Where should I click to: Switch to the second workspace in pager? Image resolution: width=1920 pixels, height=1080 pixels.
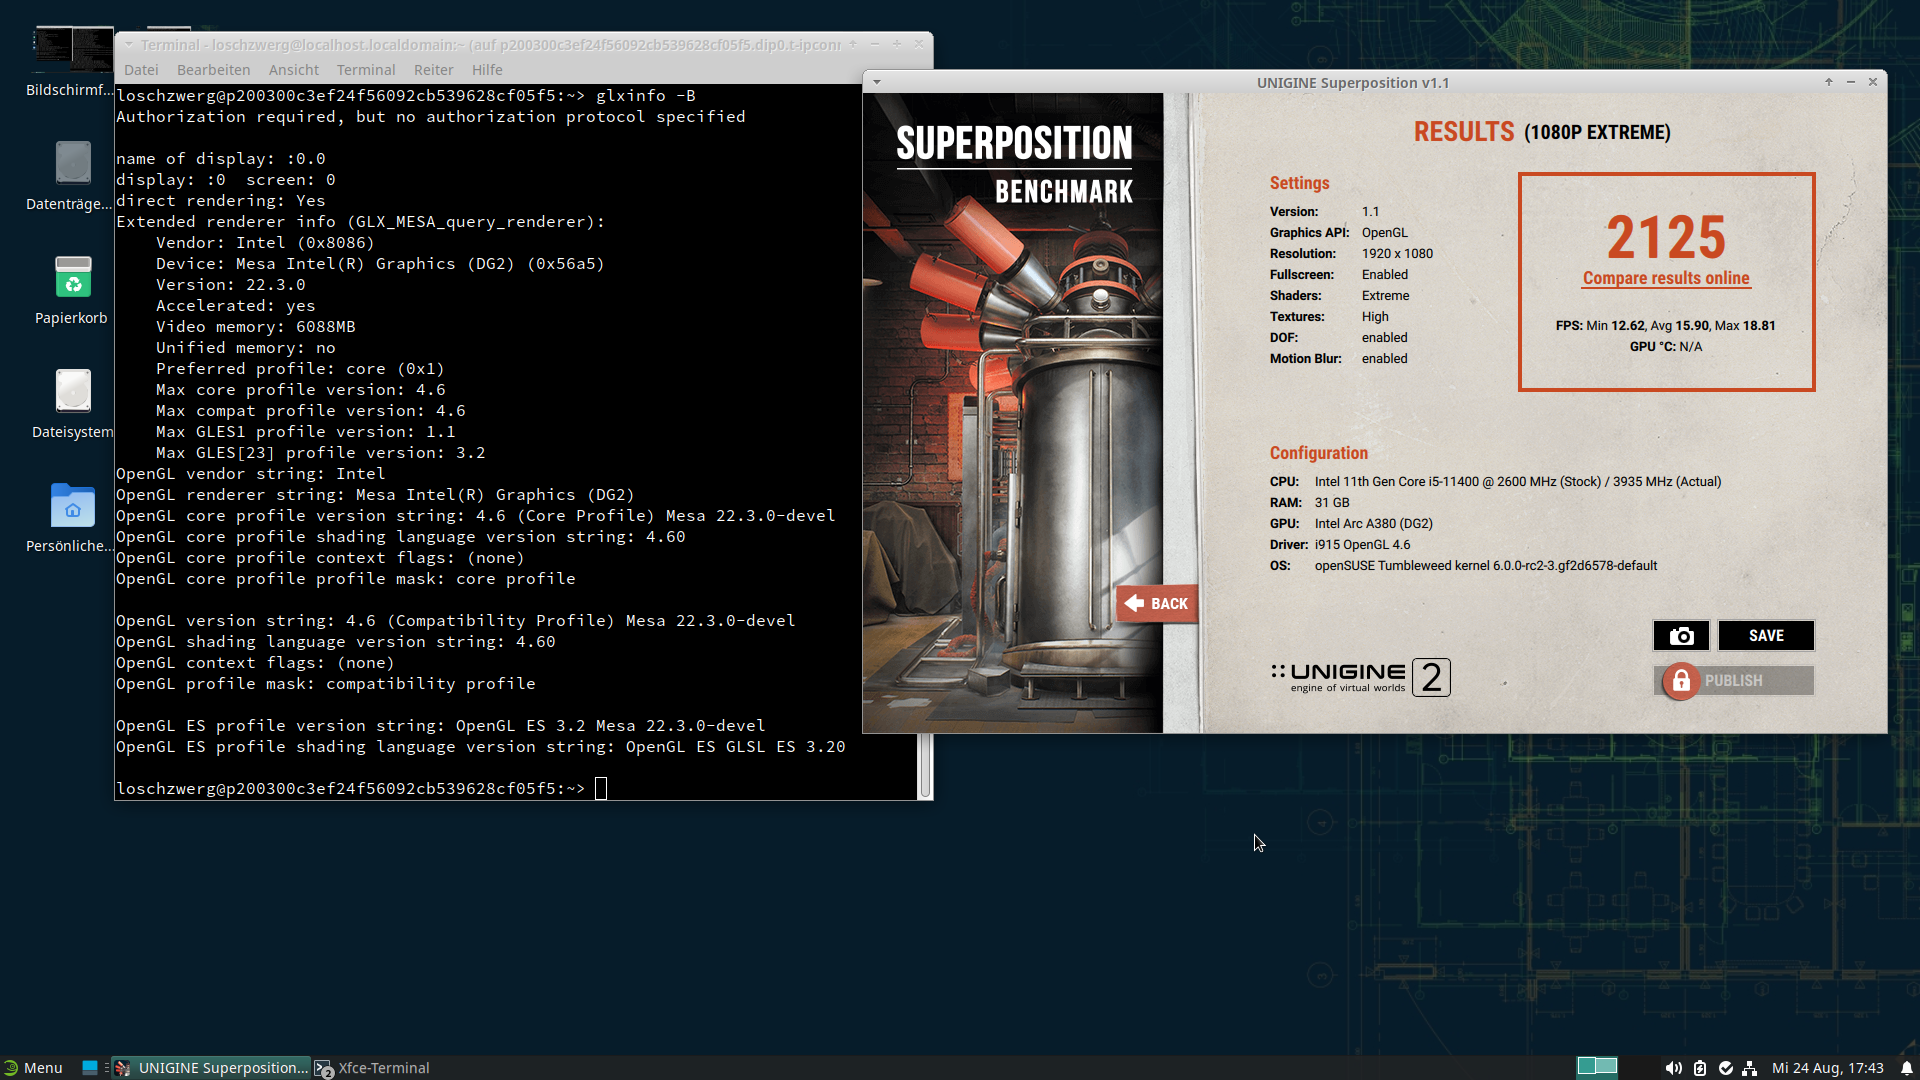1607,1067
